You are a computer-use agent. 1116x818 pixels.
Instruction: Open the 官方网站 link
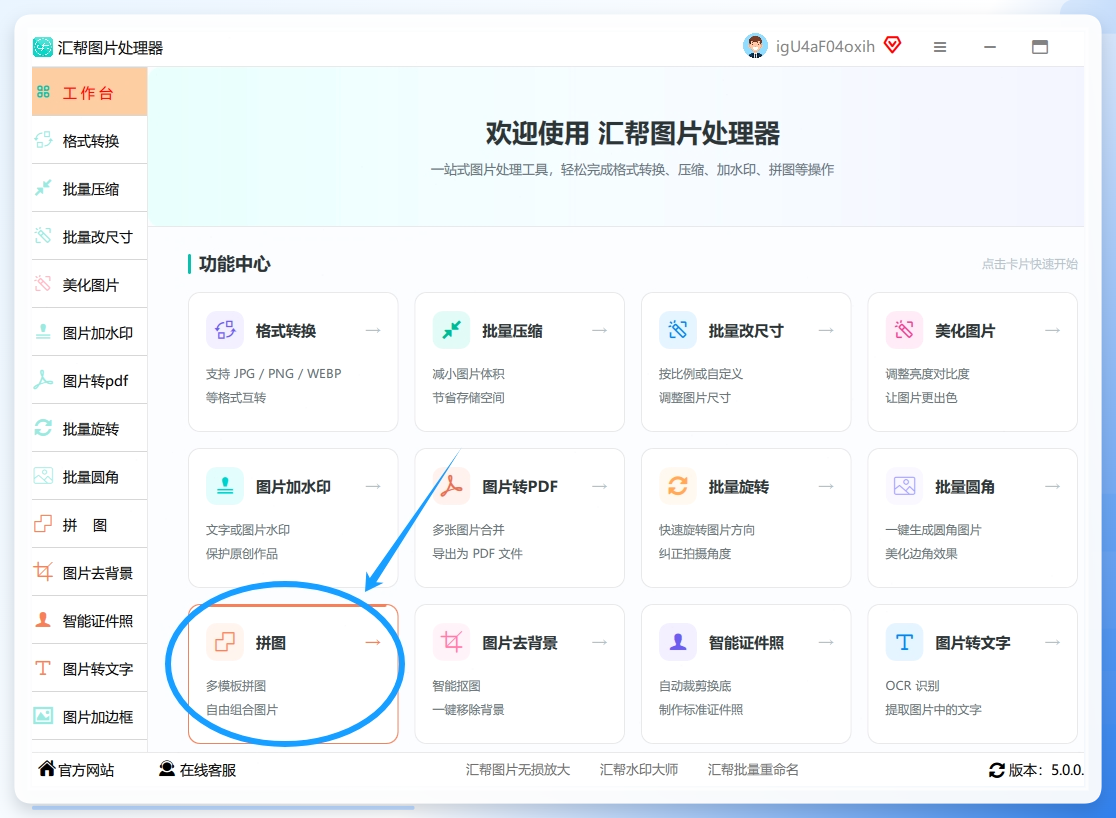(x=76, y=769)
